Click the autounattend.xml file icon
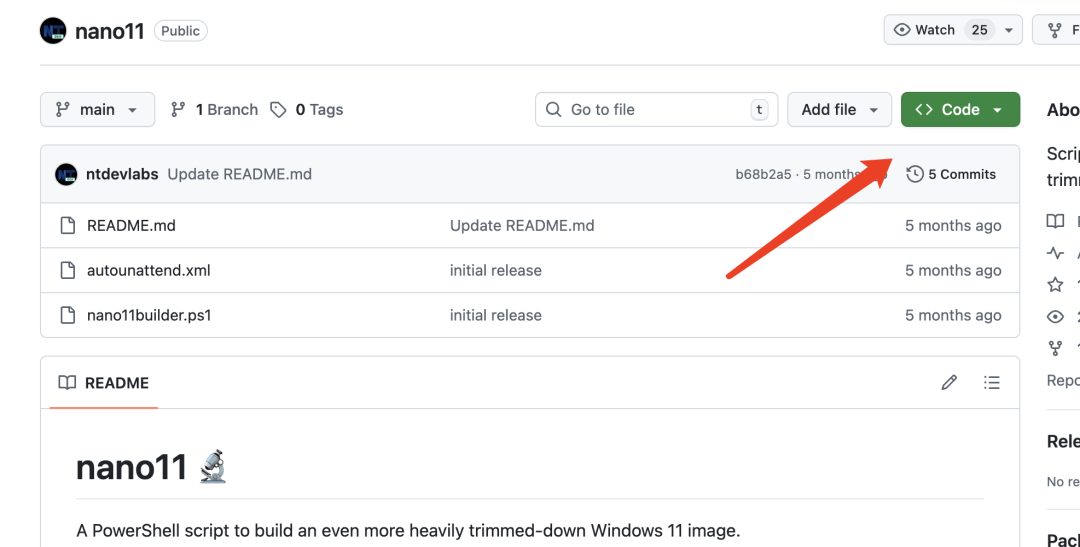1080x547 pixels. coord(68,270)
